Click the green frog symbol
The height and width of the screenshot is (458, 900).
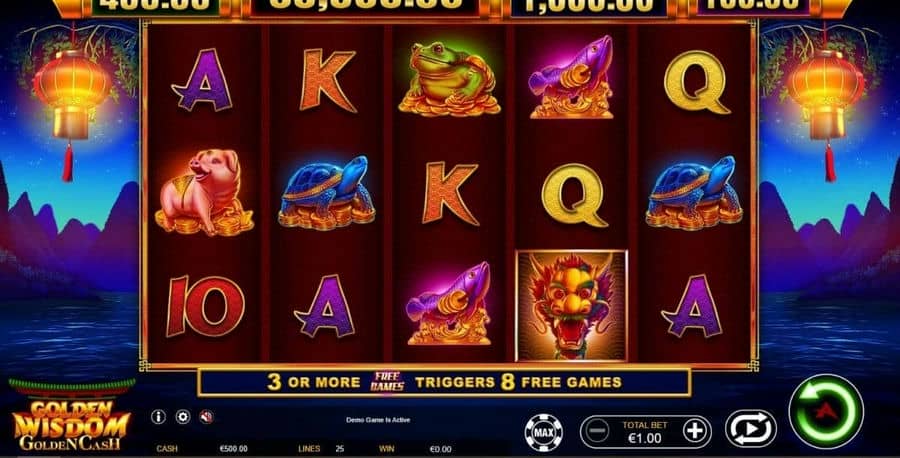pyautogui.click(x=449, y=78)
